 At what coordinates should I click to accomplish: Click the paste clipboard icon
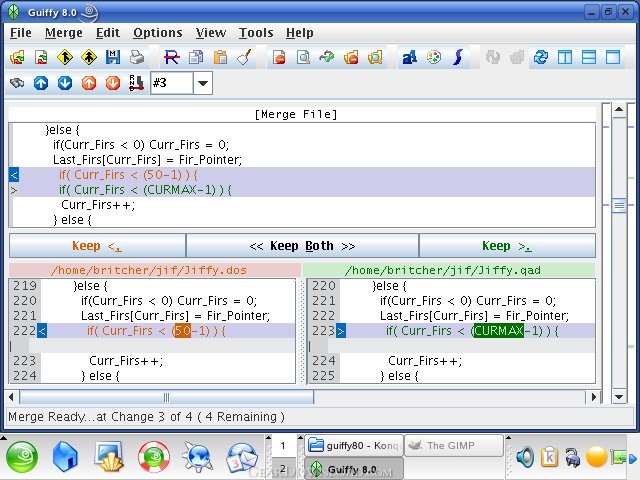220,57
